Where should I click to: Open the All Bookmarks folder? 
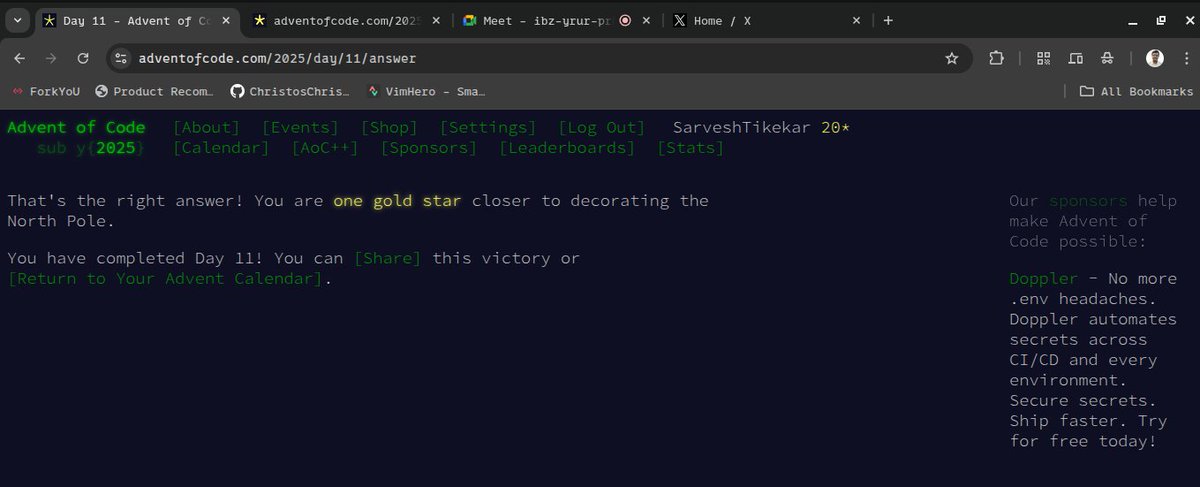1136,91
